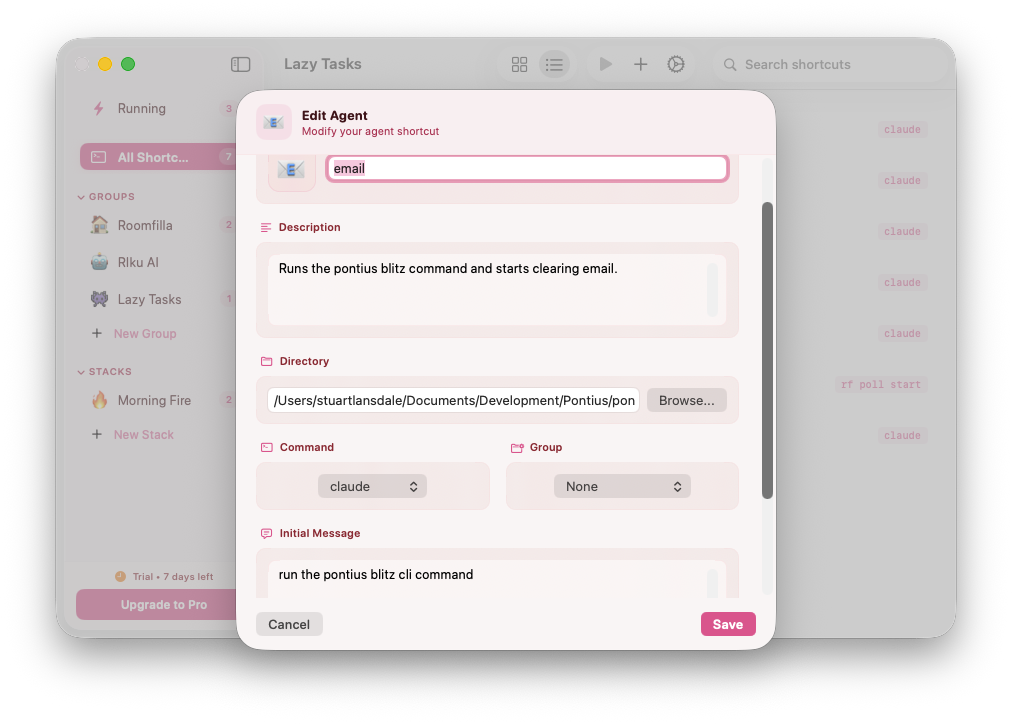This screenshot has width=1012, height=724.
Task: Open the Command dropdown showing claude
Action: click(372, 486)
